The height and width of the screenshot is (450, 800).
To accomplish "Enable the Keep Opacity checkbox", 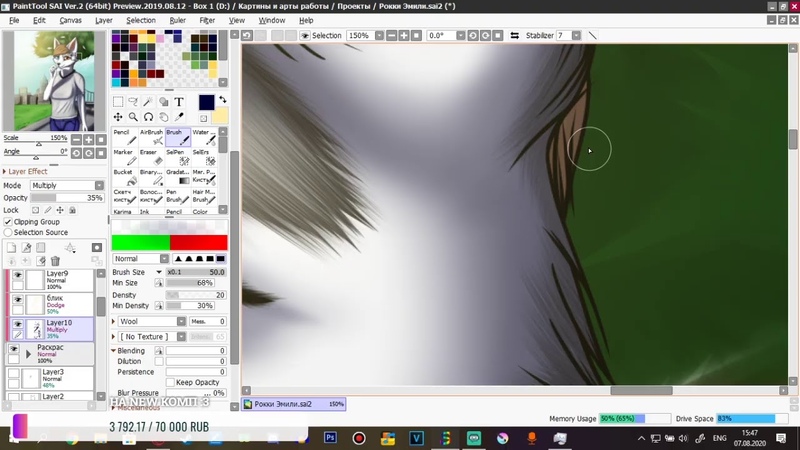I will point(170,382).
